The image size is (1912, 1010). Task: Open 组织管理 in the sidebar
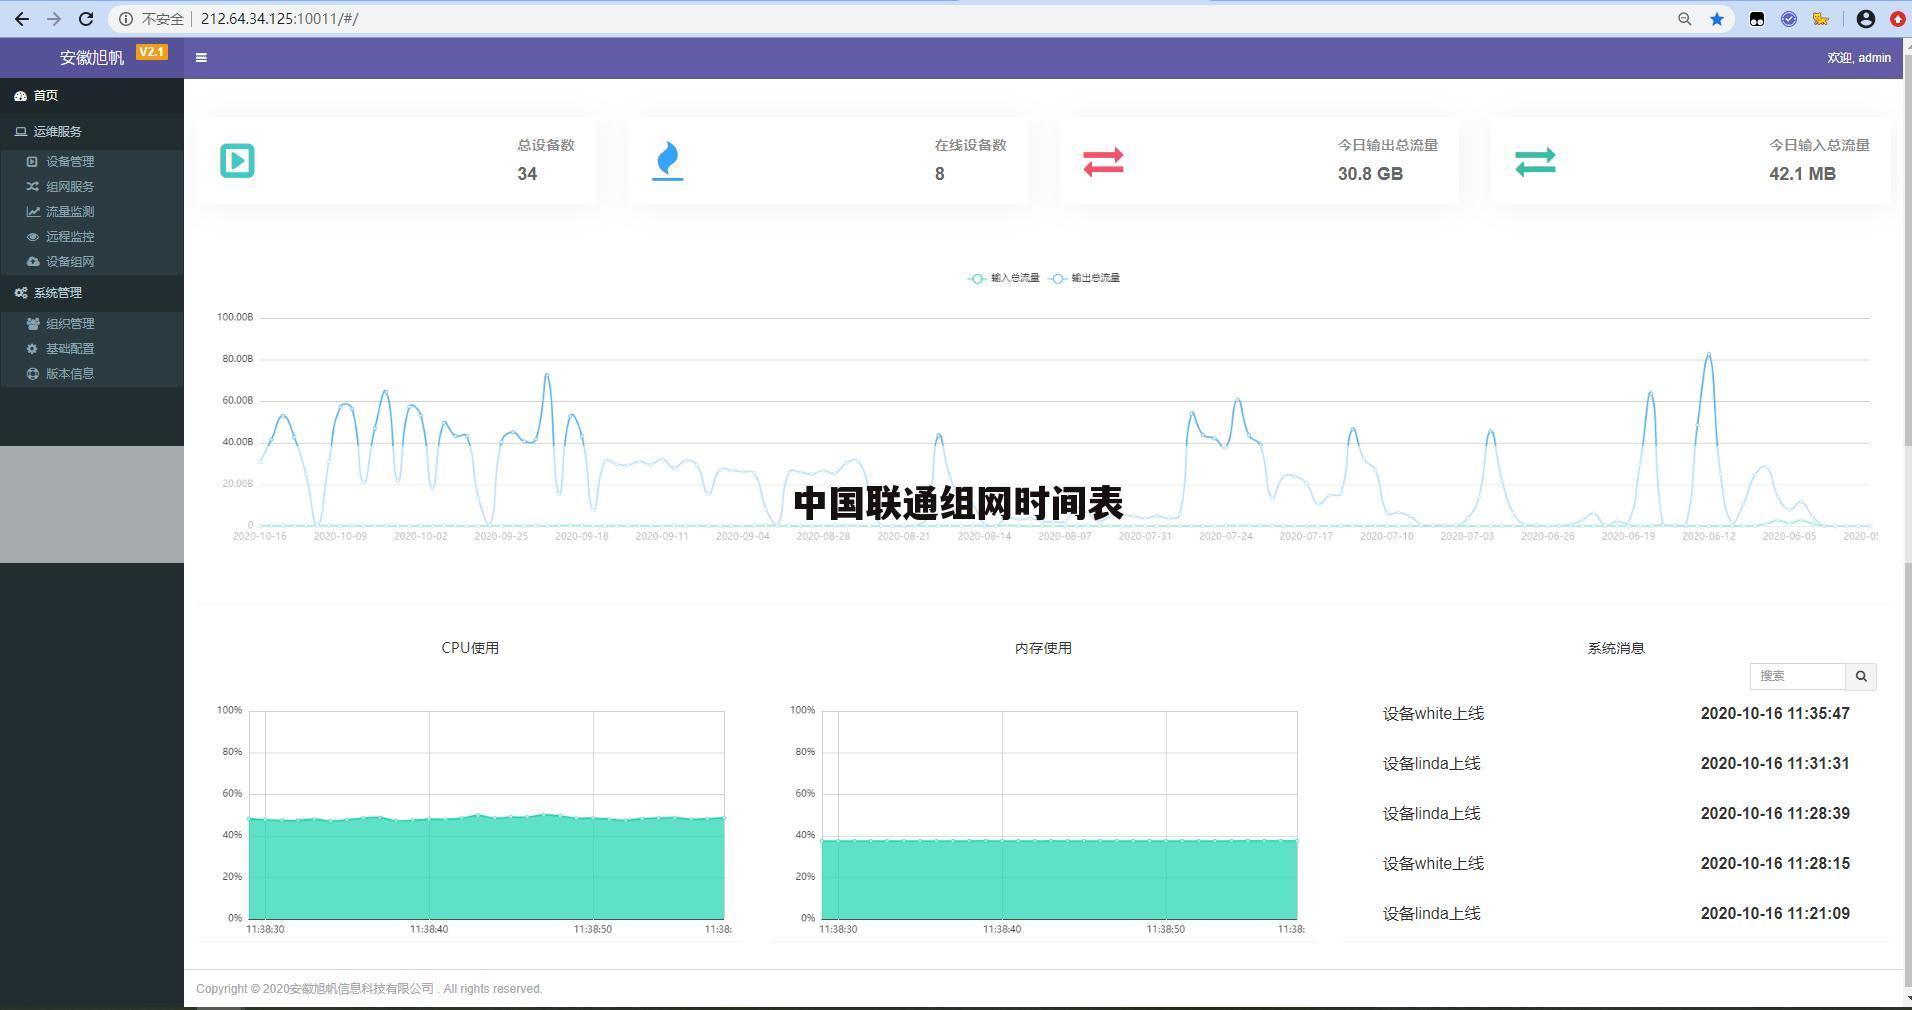click(x=92, y=324)
